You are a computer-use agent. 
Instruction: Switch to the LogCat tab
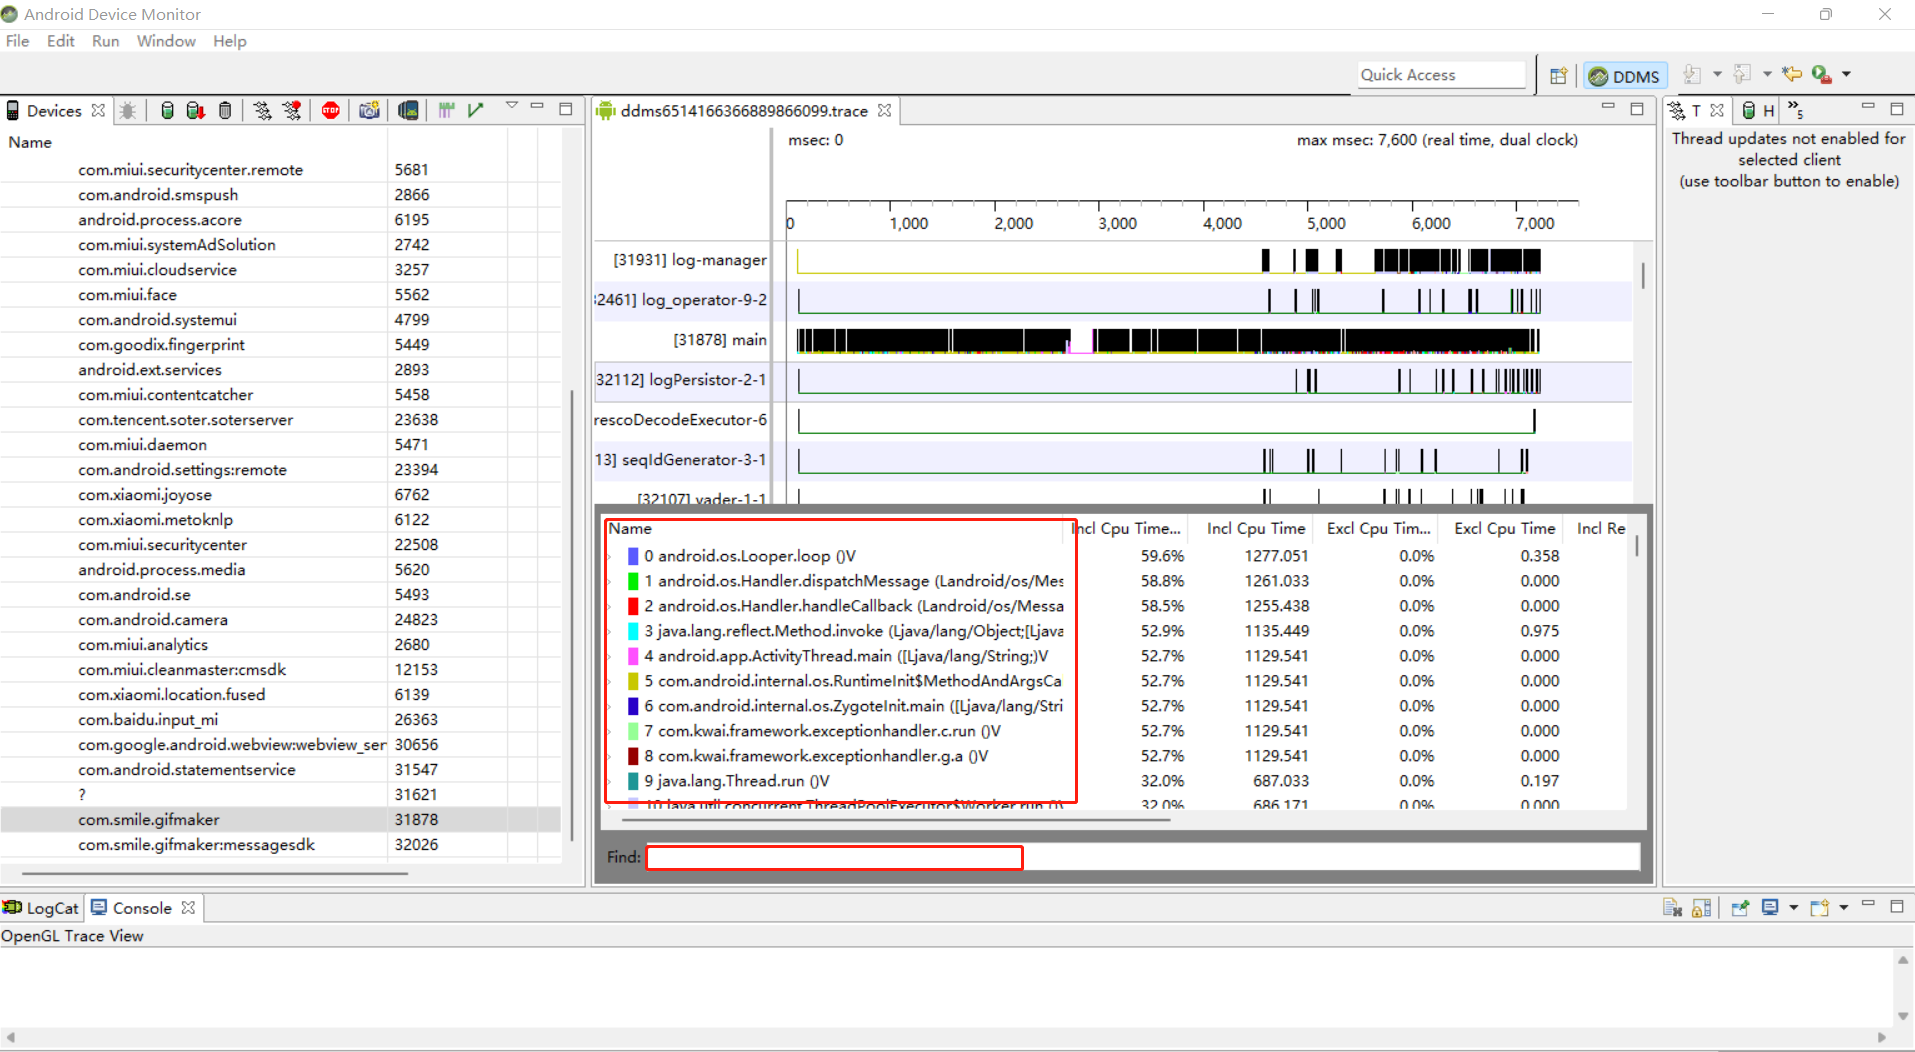(x=41, y=908)
